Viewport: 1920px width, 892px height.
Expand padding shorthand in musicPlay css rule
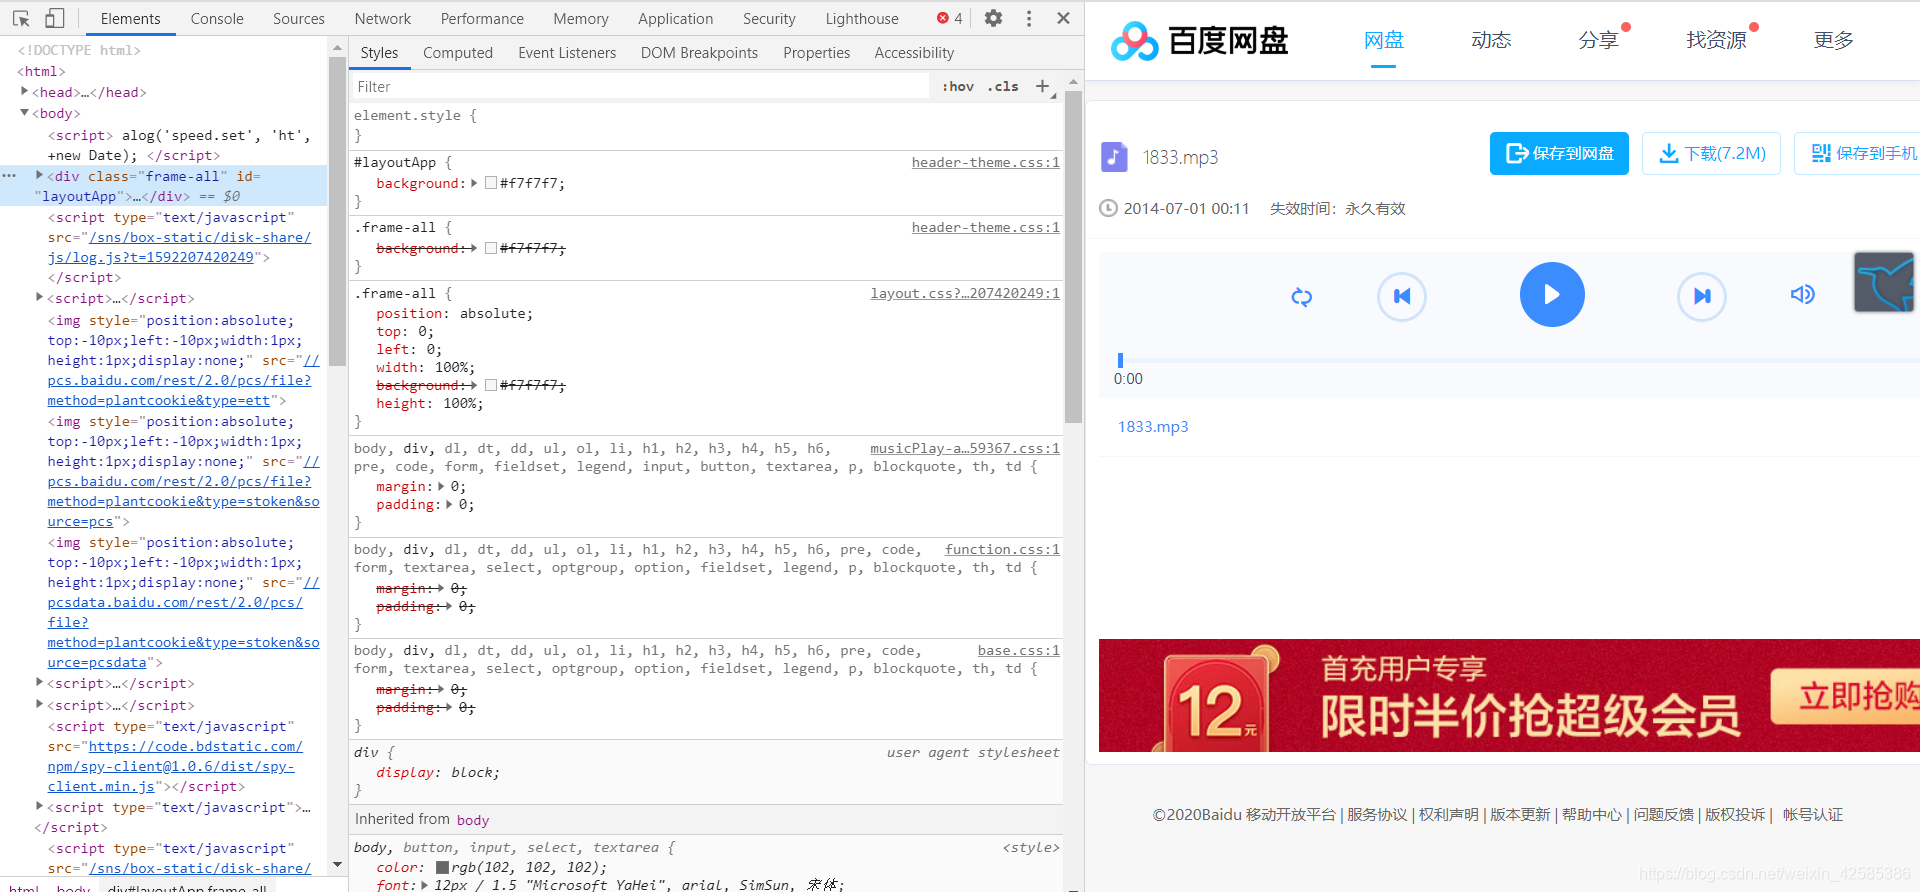coord(449,504)
